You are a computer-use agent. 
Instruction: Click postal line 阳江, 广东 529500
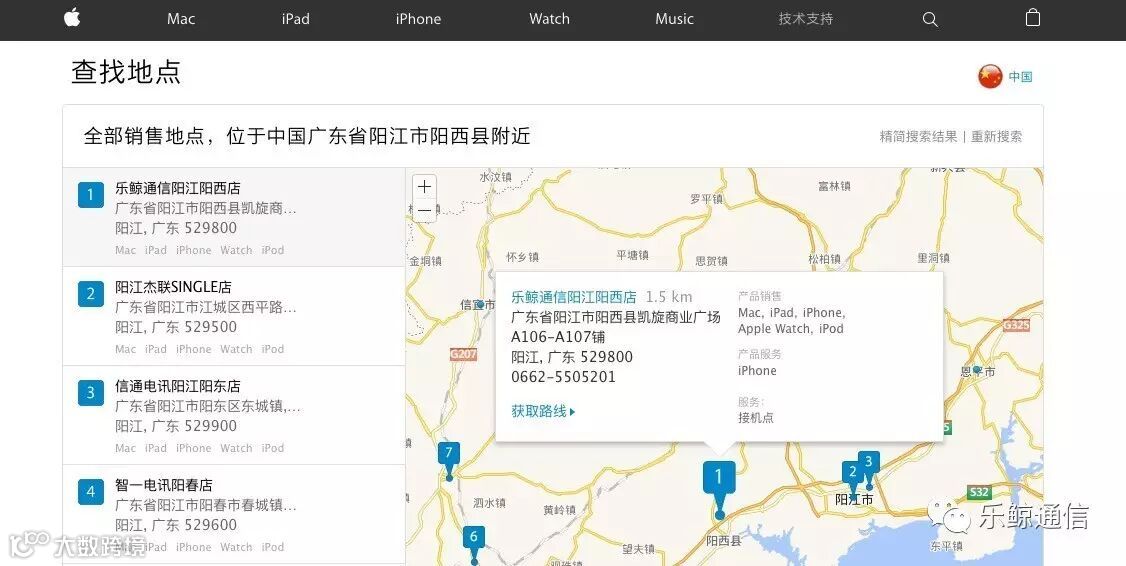coord(176,327)
